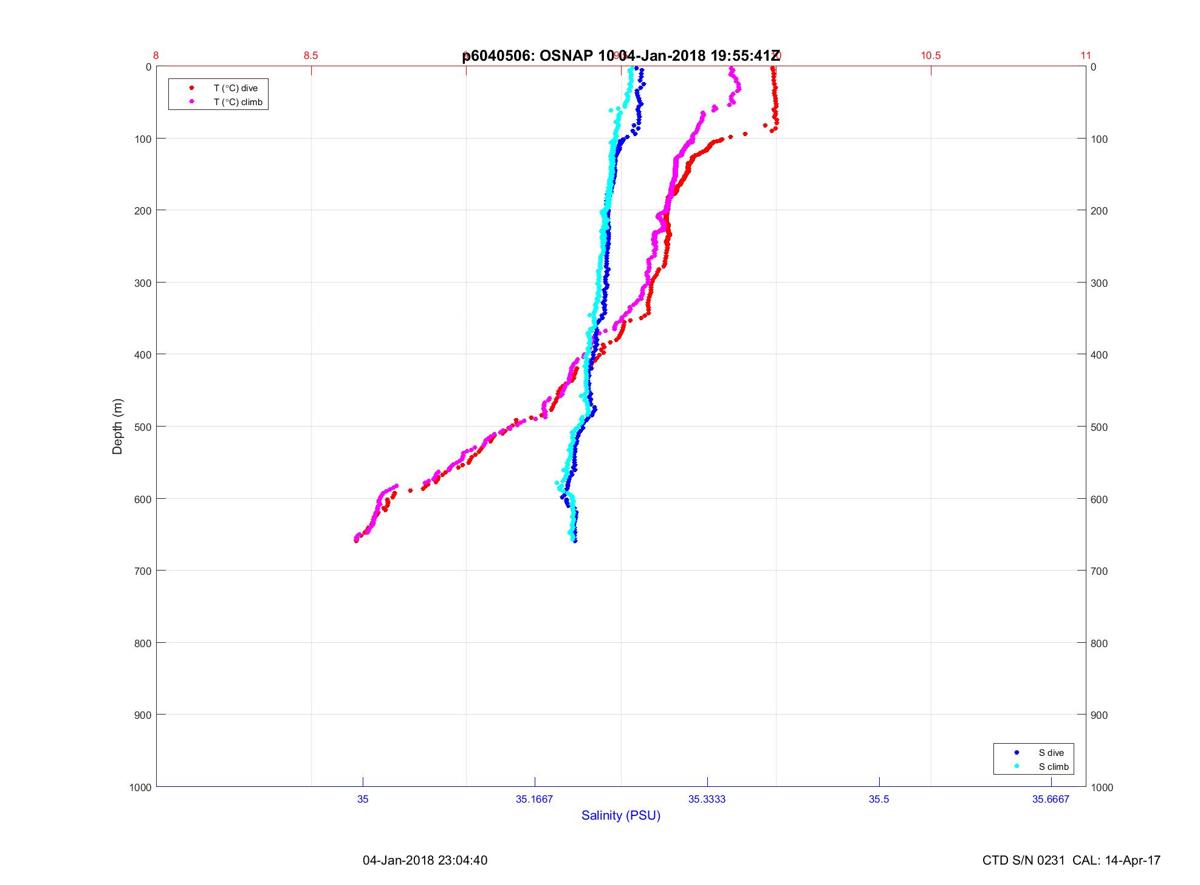Click the magenta marker of T climb legend
Image resolution: width=1200 pixels, height=885 pixels.
191,102
